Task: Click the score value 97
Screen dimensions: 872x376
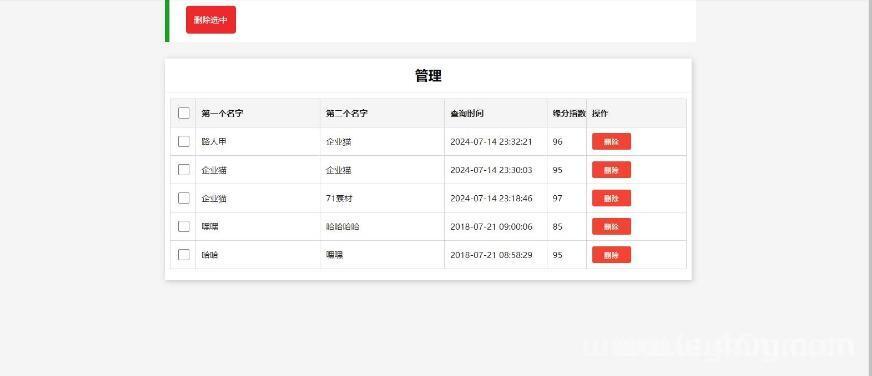Action: [557, 199]
